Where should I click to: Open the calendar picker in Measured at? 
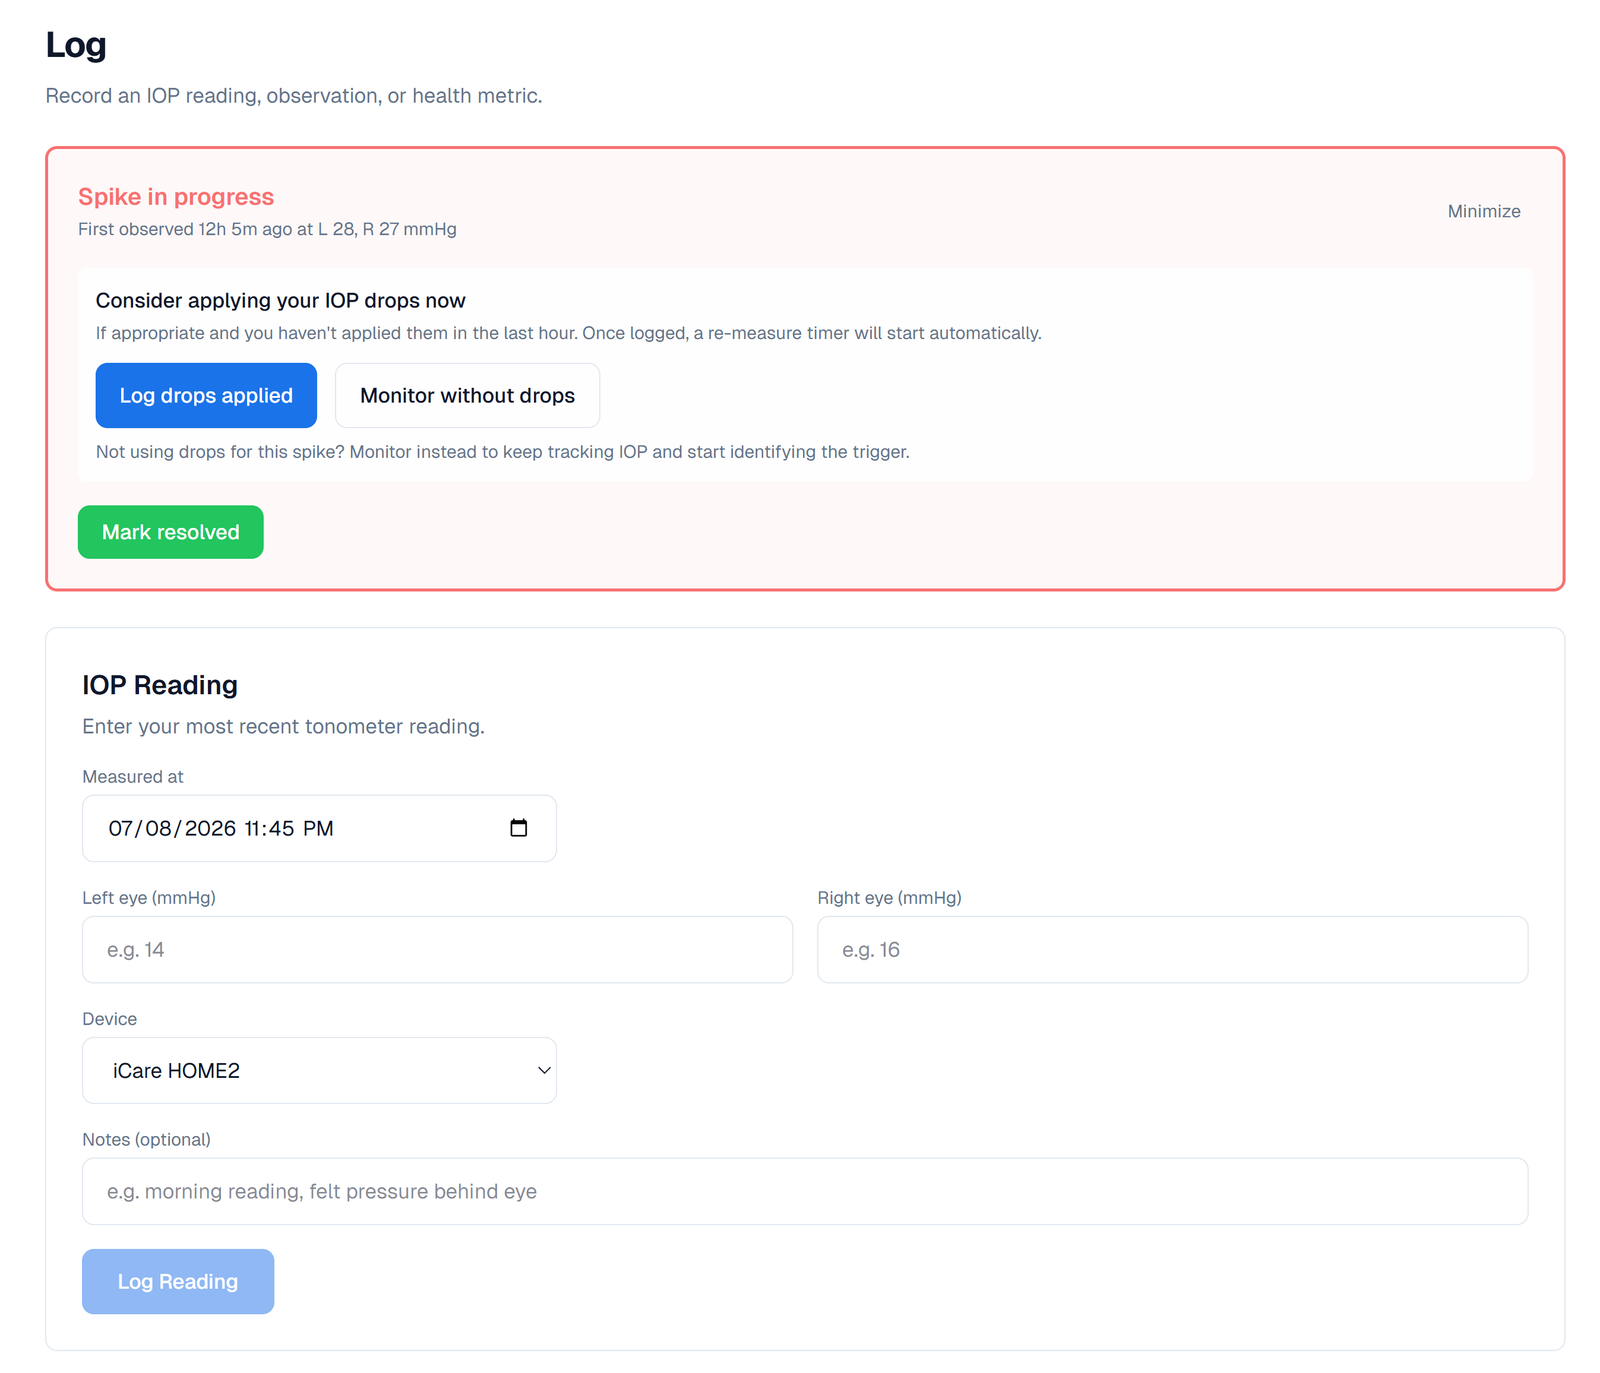pos(518,828)
